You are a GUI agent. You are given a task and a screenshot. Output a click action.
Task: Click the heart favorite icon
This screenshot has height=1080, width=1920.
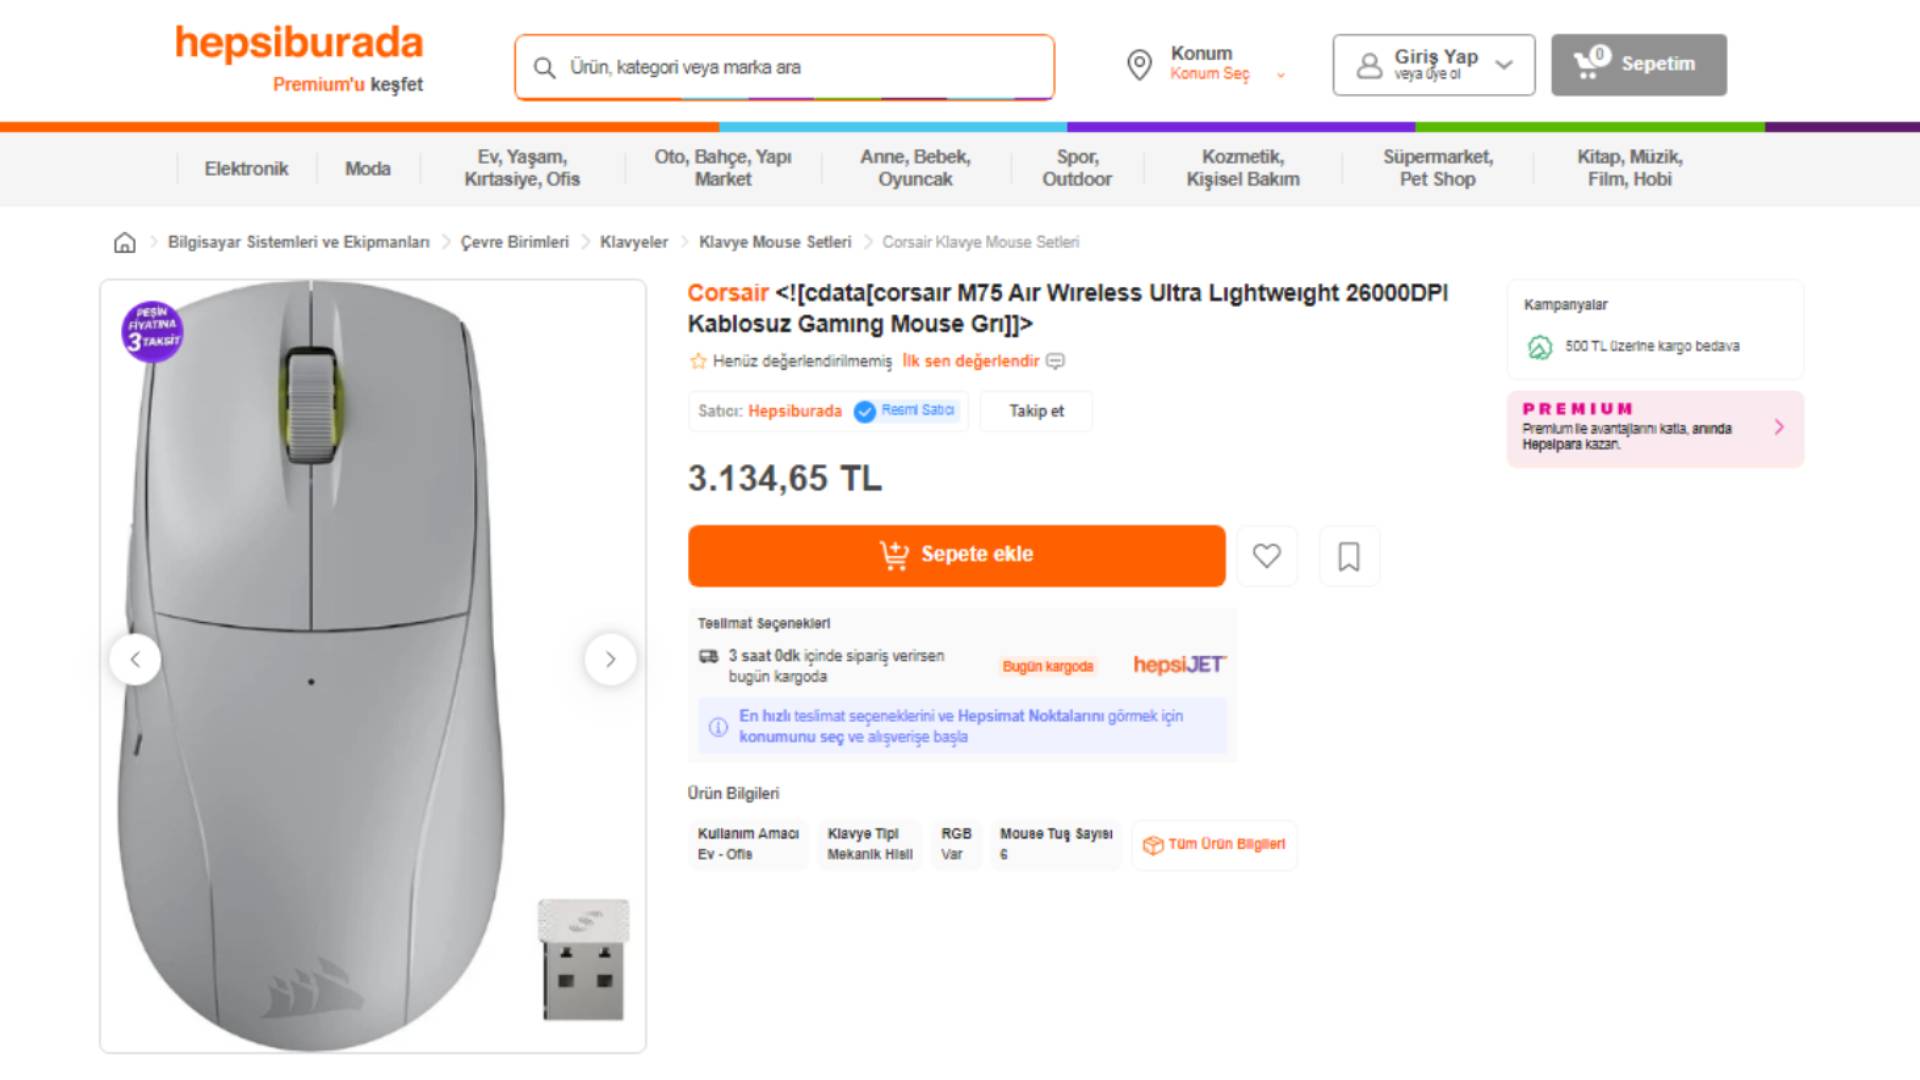(x=1267, y=556)
